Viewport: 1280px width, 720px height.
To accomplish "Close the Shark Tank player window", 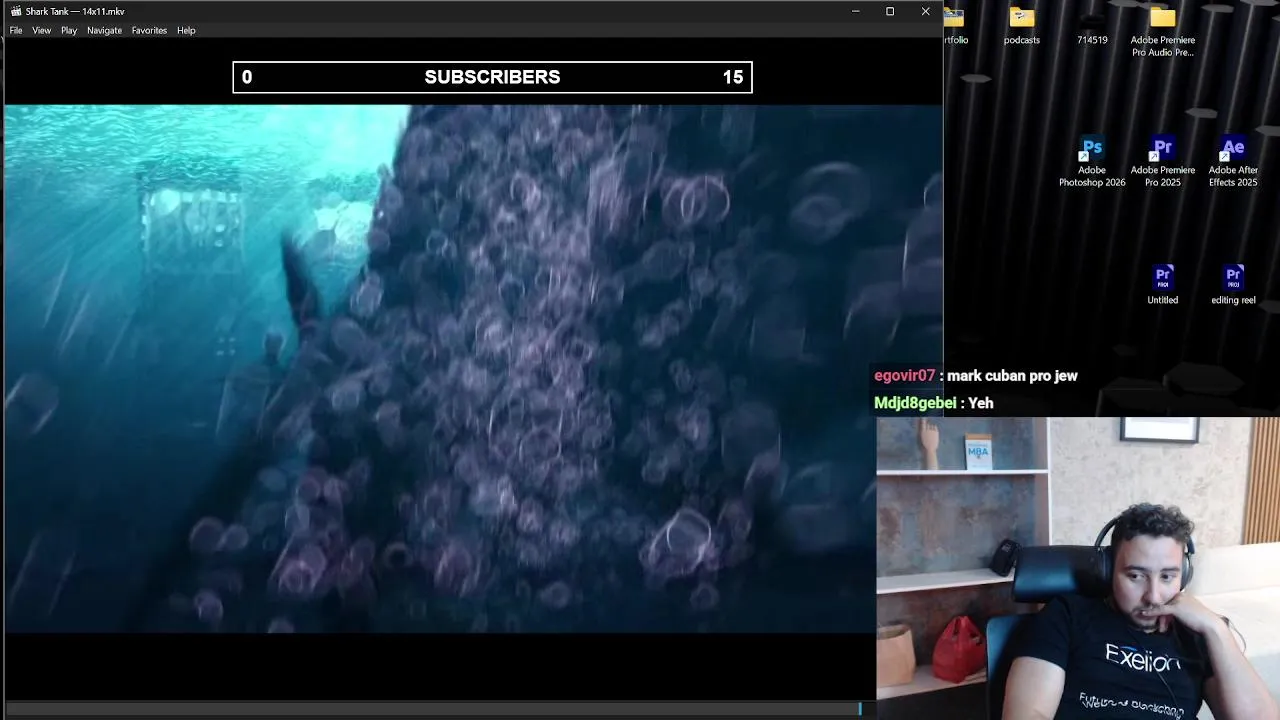I will 925,11.
